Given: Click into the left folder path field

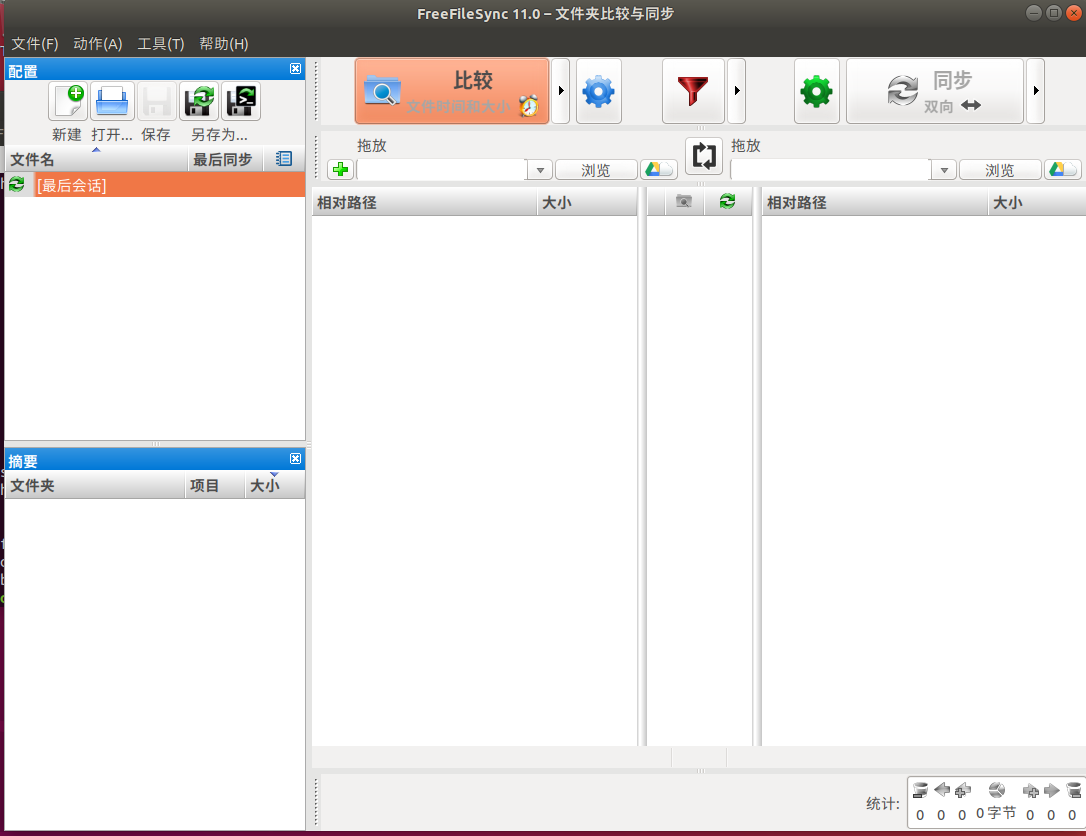Looking at the screenshot, I should pos(442,170).
